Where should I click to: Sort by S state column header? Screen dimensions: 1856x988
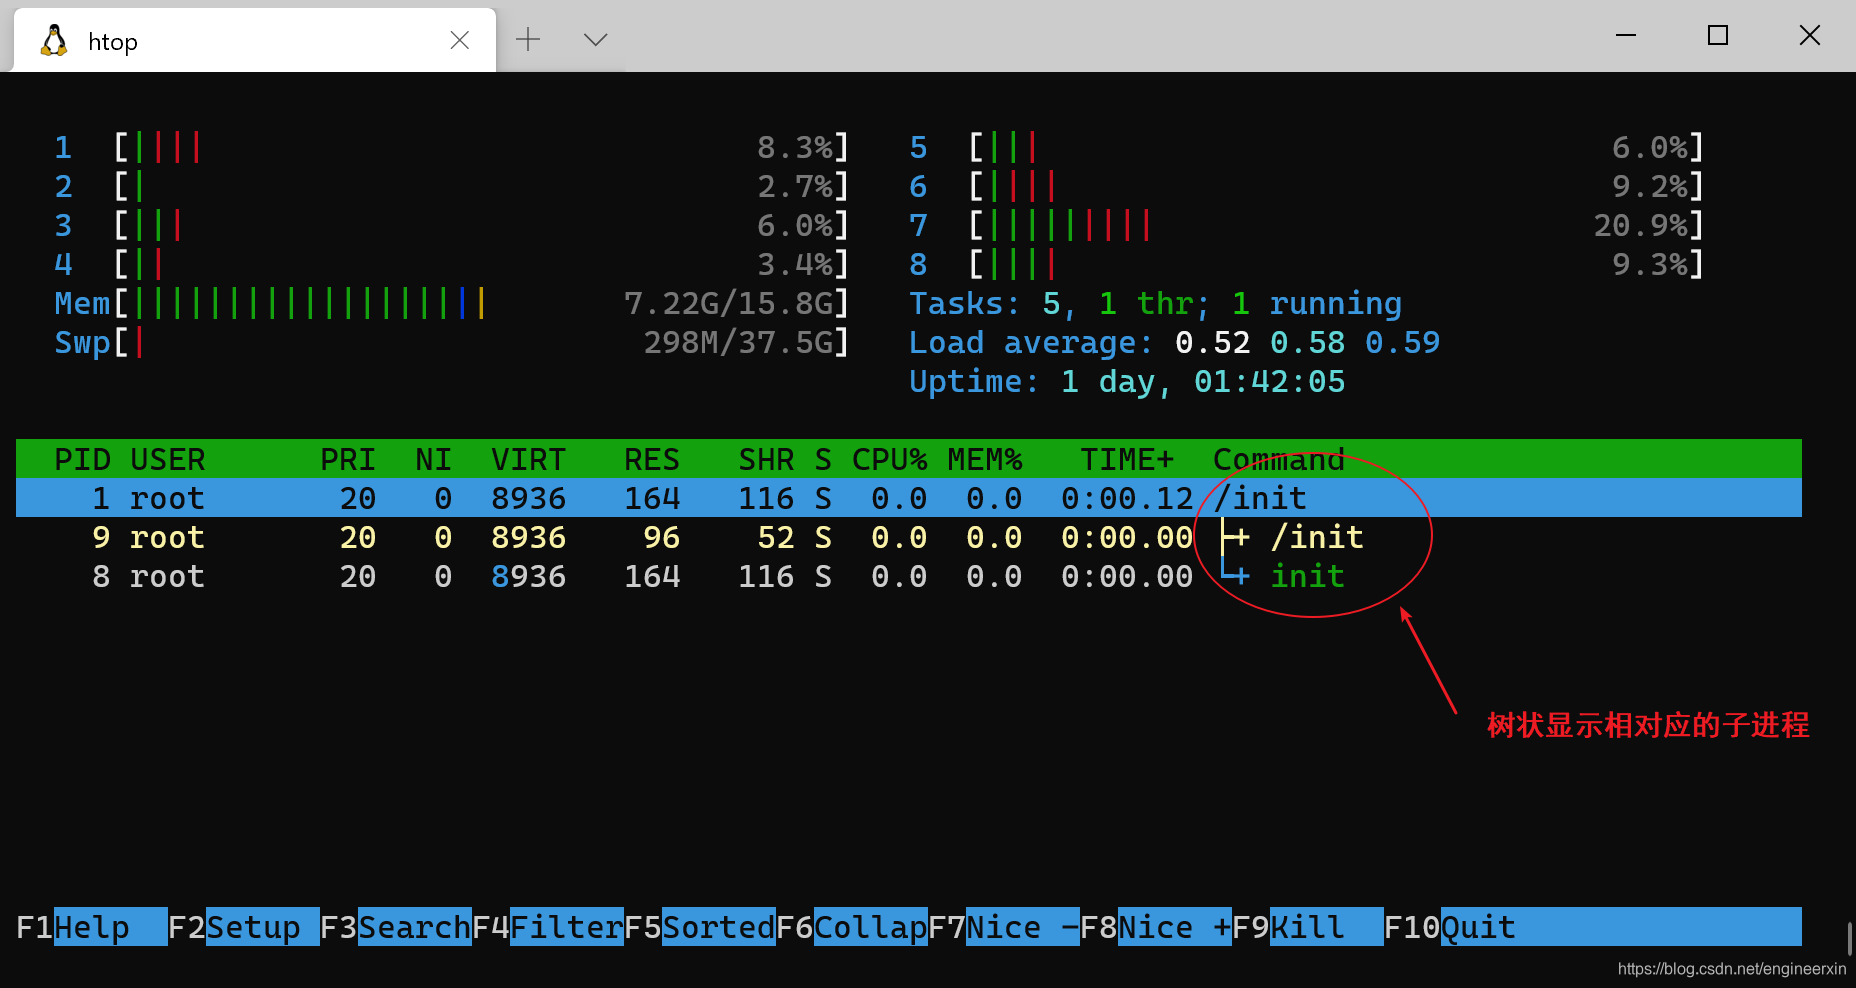pos(823,460)
